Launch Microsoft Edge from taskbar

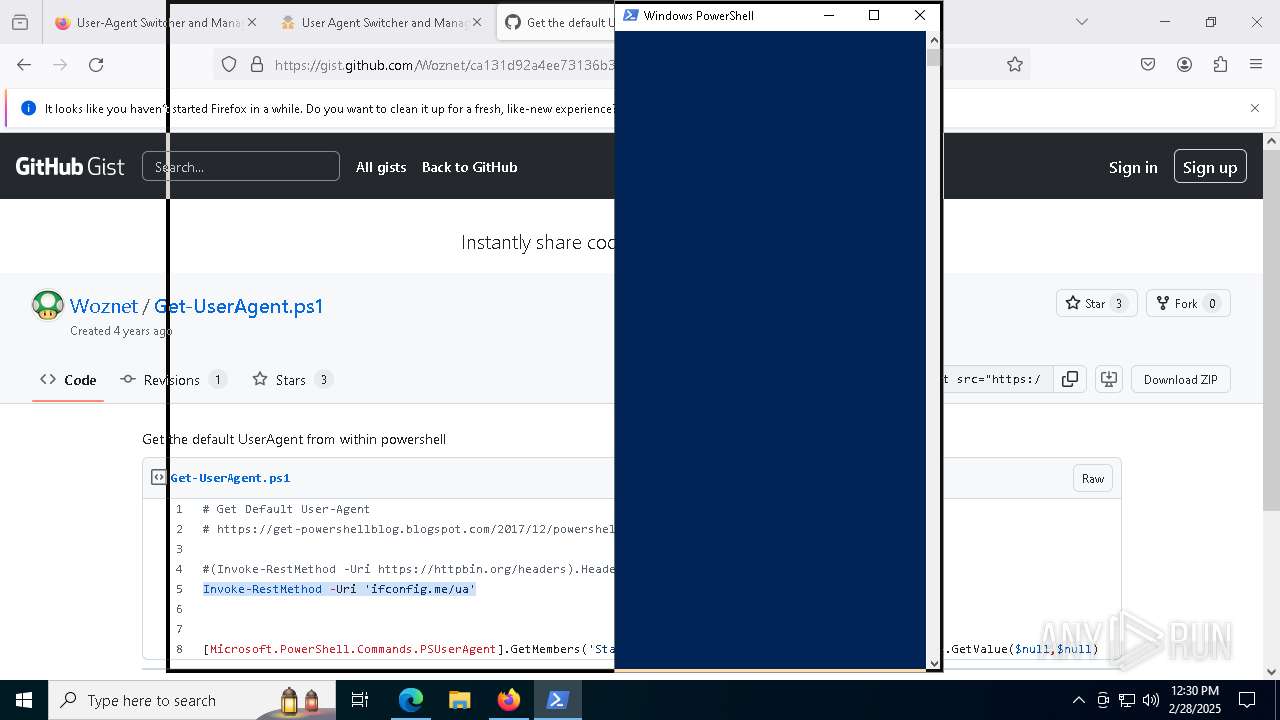coord(411,700)
